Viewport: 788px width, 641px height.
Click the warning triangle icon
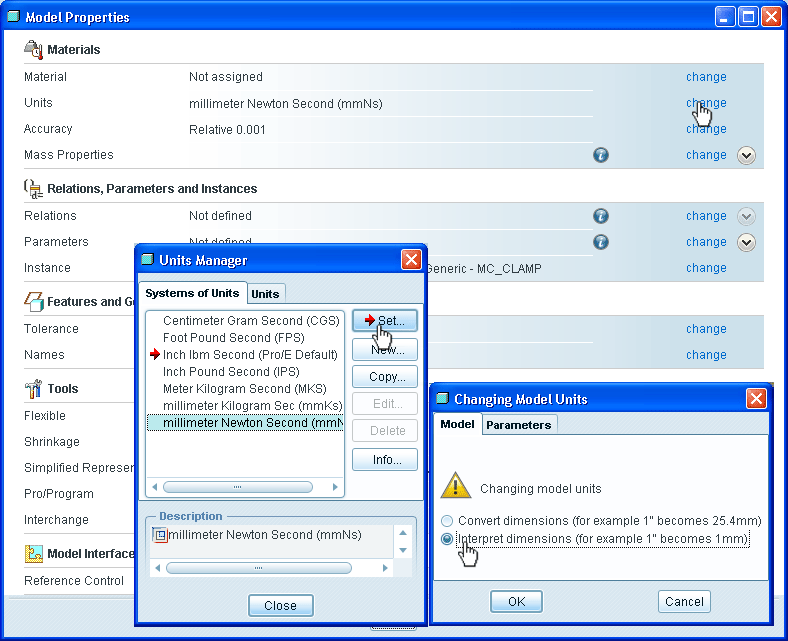tap(456, 486)
